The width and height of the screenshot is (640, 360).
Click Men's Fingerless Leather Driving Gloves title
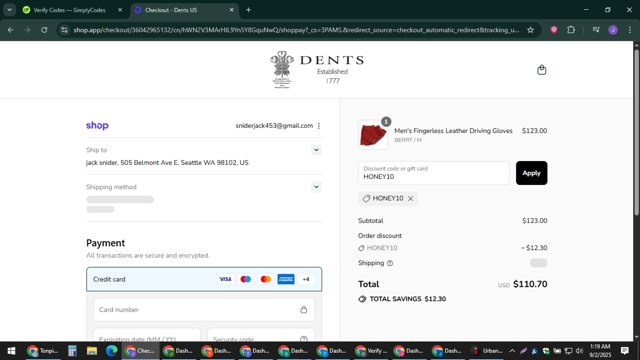click(453, 131)
